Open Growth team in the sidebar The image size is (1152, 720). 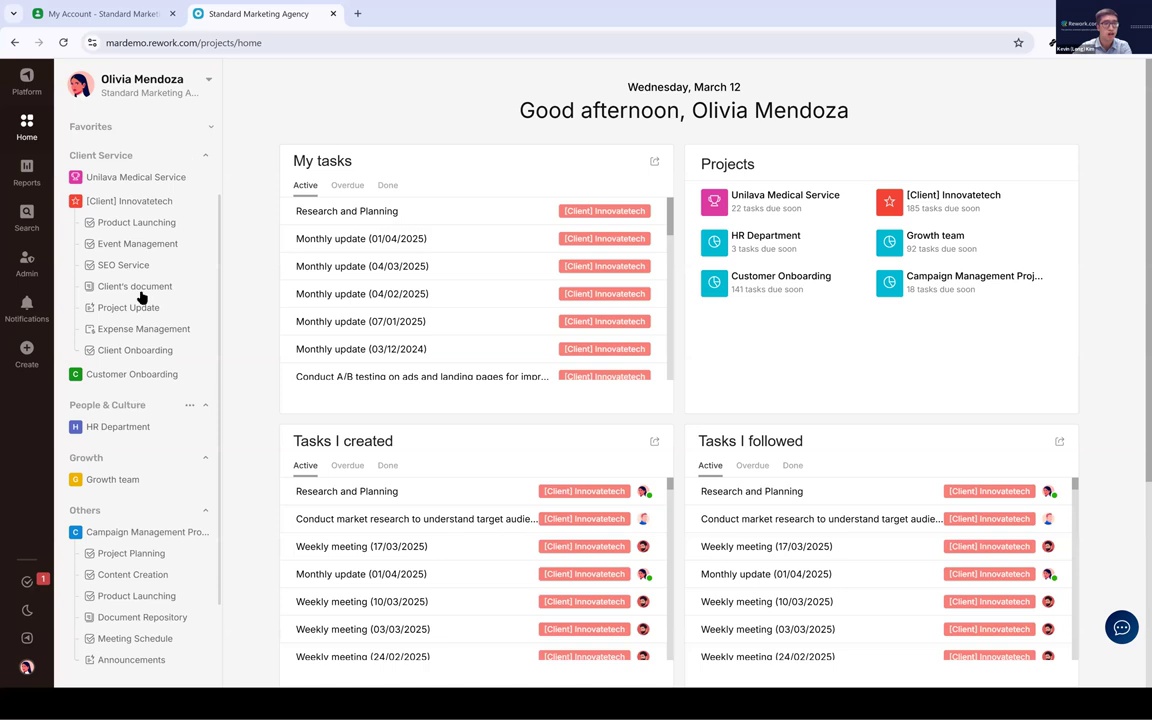point(112,480)
